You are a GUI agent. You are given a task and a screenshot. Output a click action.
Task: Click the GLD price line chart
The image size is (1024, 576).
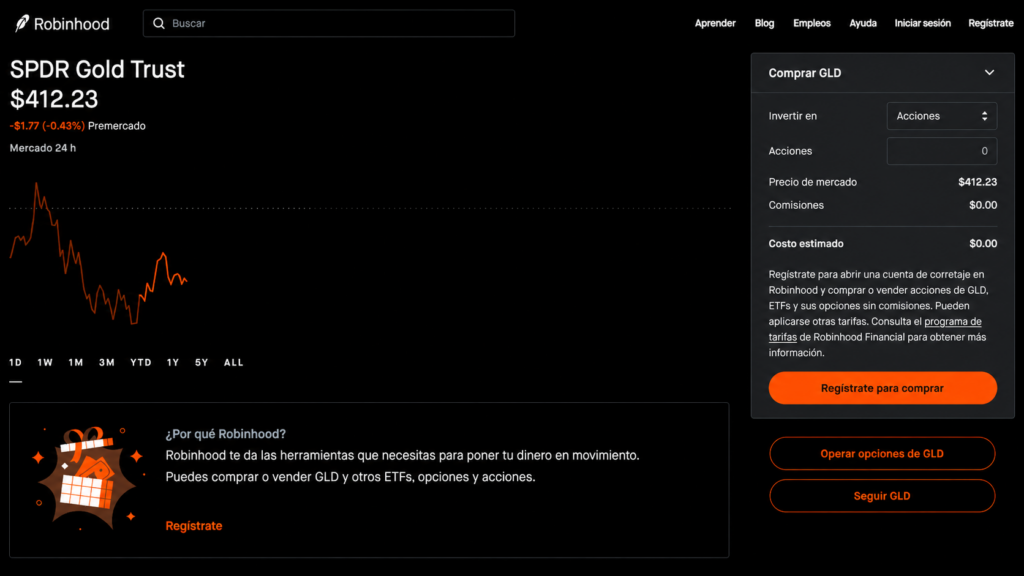point(98,253)
